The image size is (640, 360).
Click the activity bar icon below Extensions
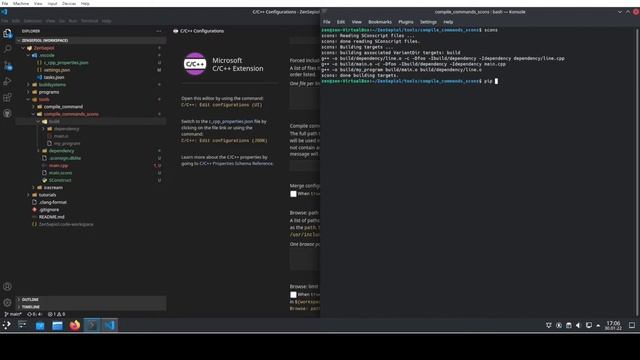tap(7, 113)
